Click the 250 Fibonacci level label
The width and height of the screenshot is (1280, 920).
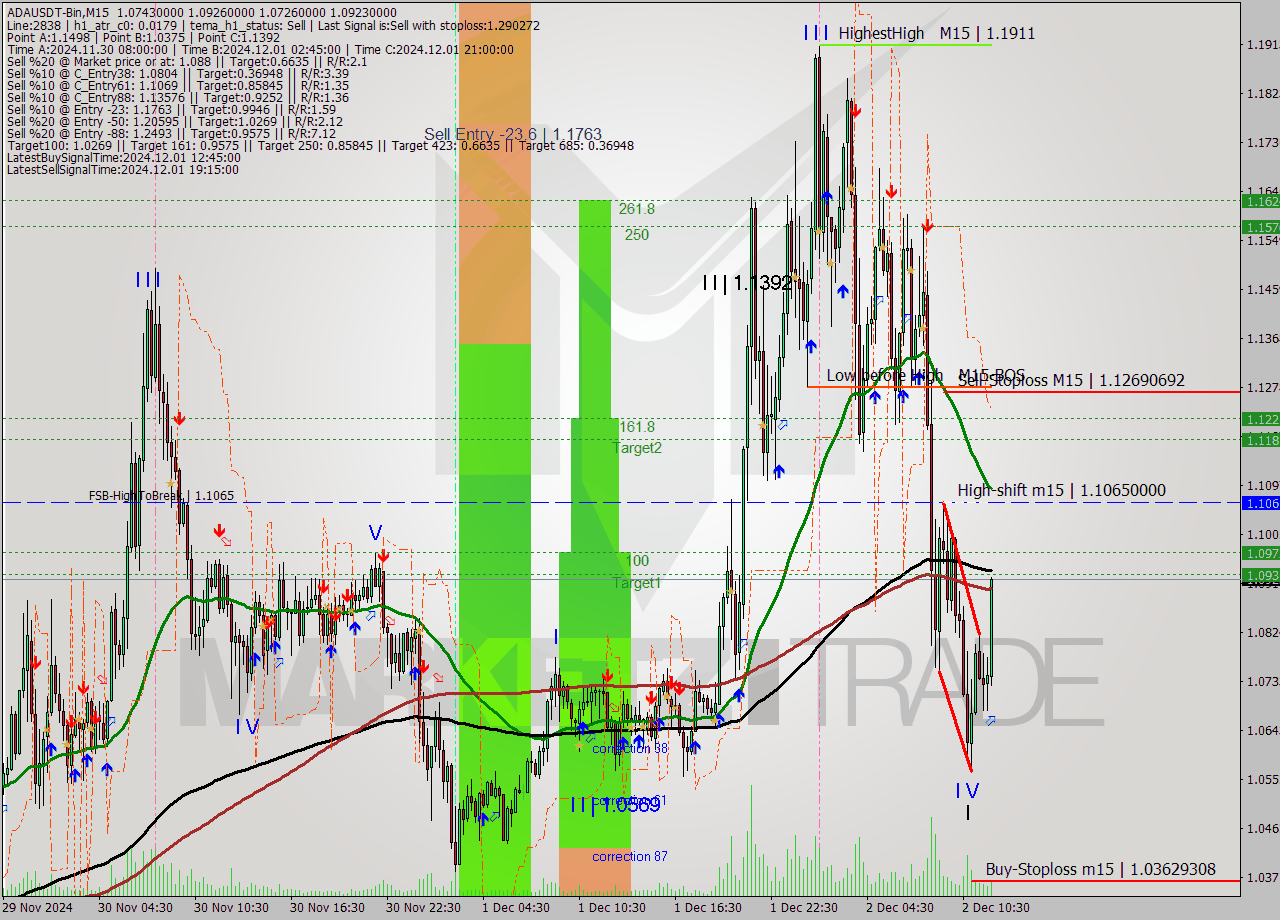[637, 235]
